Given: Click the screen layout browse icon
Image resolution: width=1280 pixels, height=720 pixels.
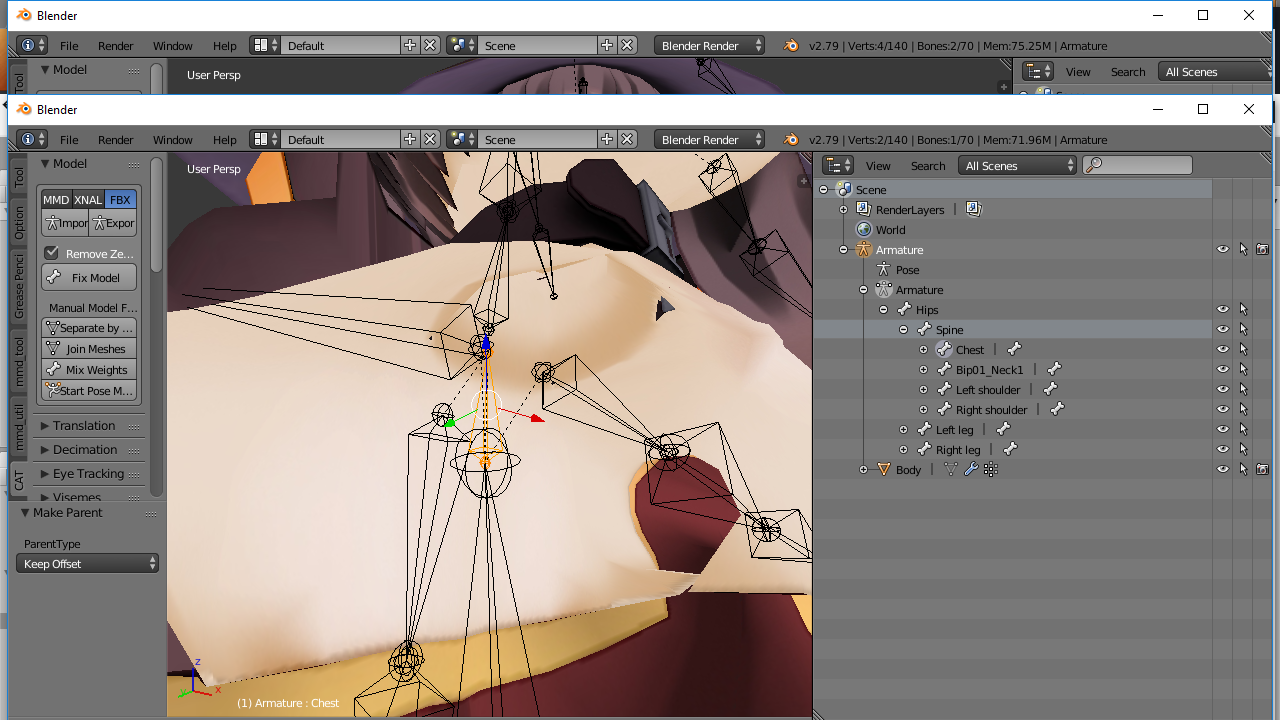Looking at the screenshot, I should [265, 140].
